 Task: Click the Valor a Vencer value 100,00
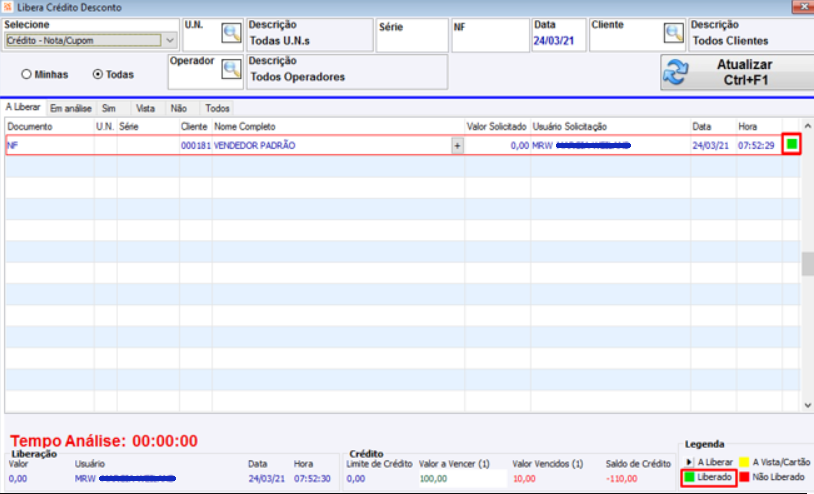coord(433,478)
